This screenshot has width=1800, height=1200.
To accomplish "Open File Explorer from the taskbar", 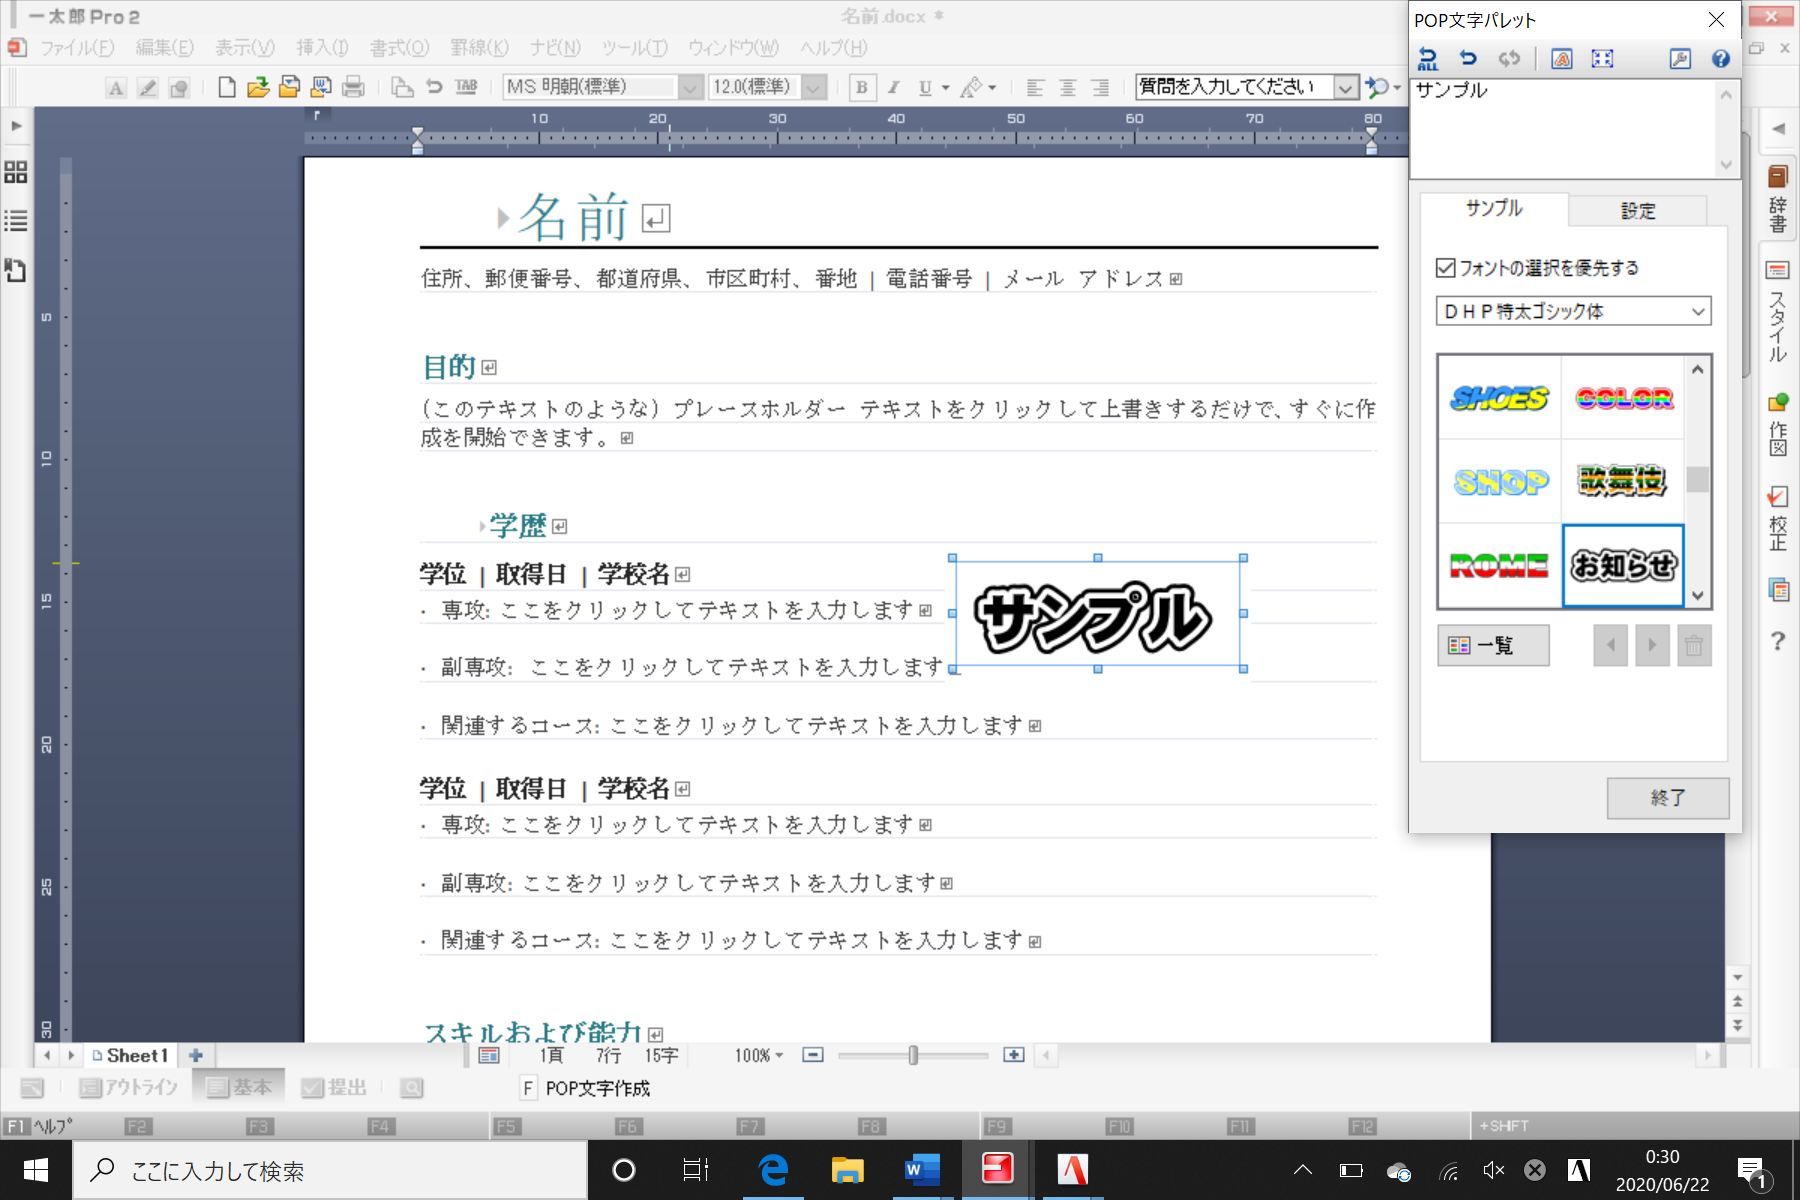I will [848, 1170].
